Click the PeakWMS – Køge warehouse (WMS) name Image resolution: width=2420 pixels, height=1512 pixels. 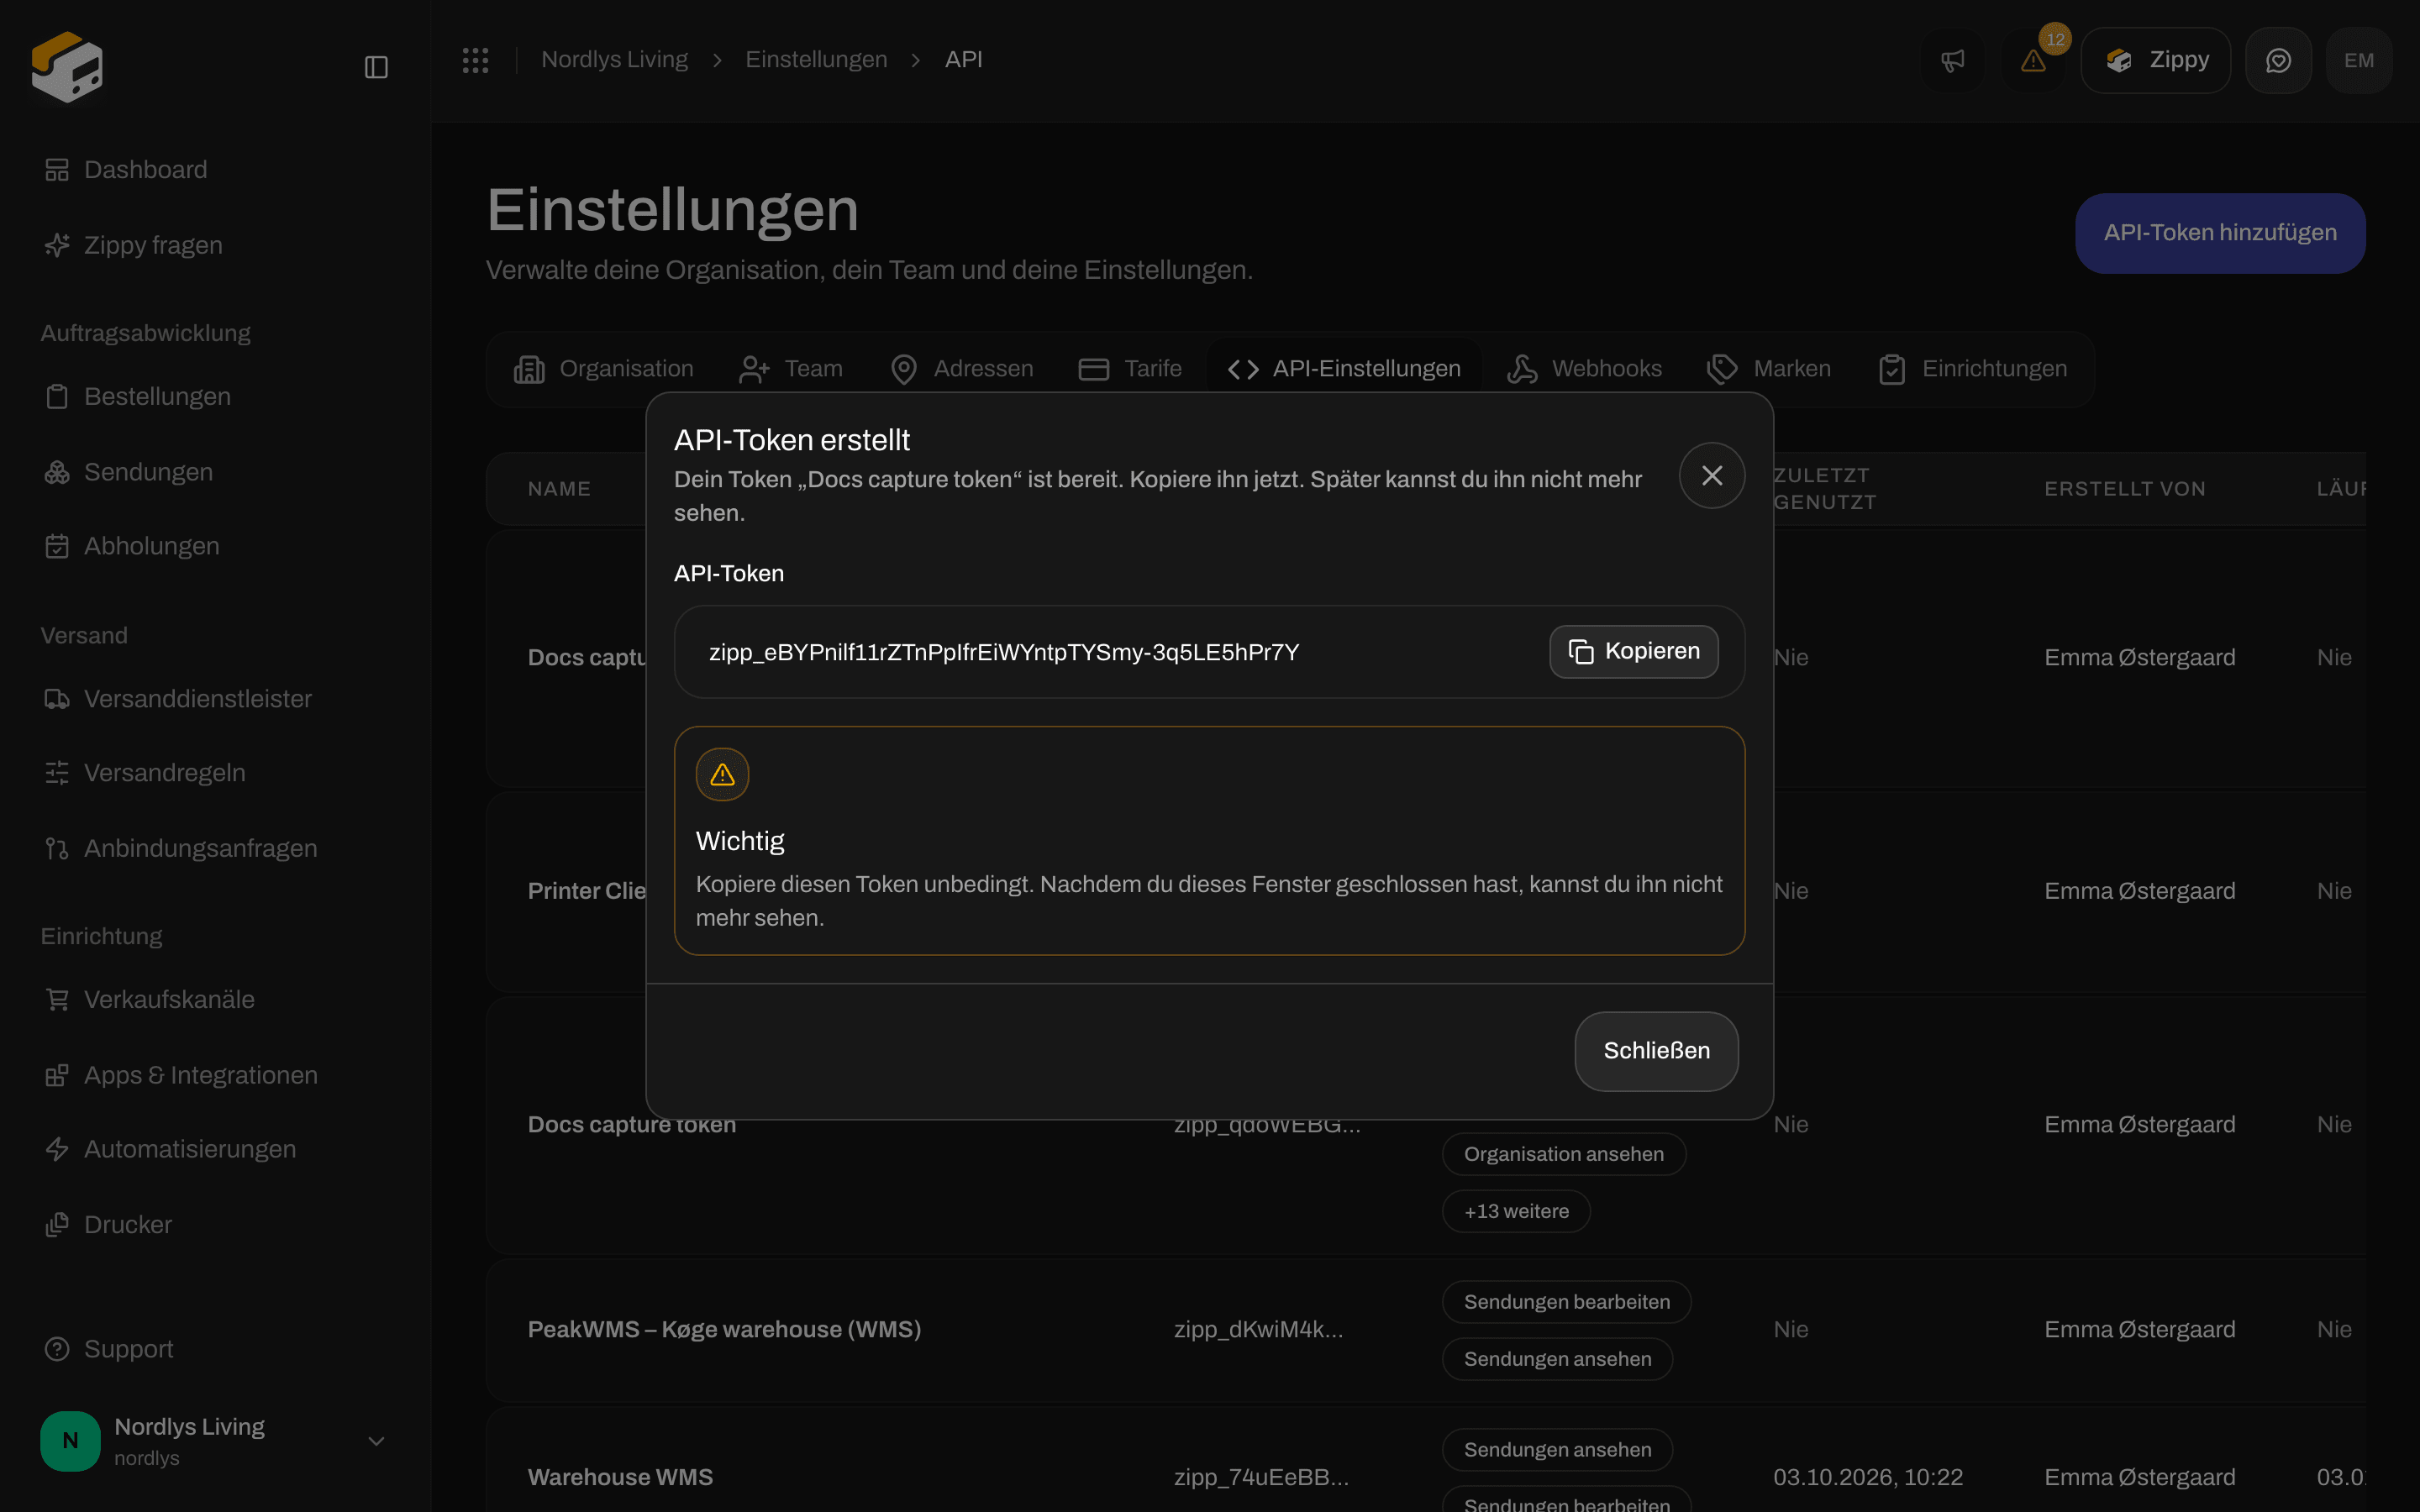pos(724,1330)
